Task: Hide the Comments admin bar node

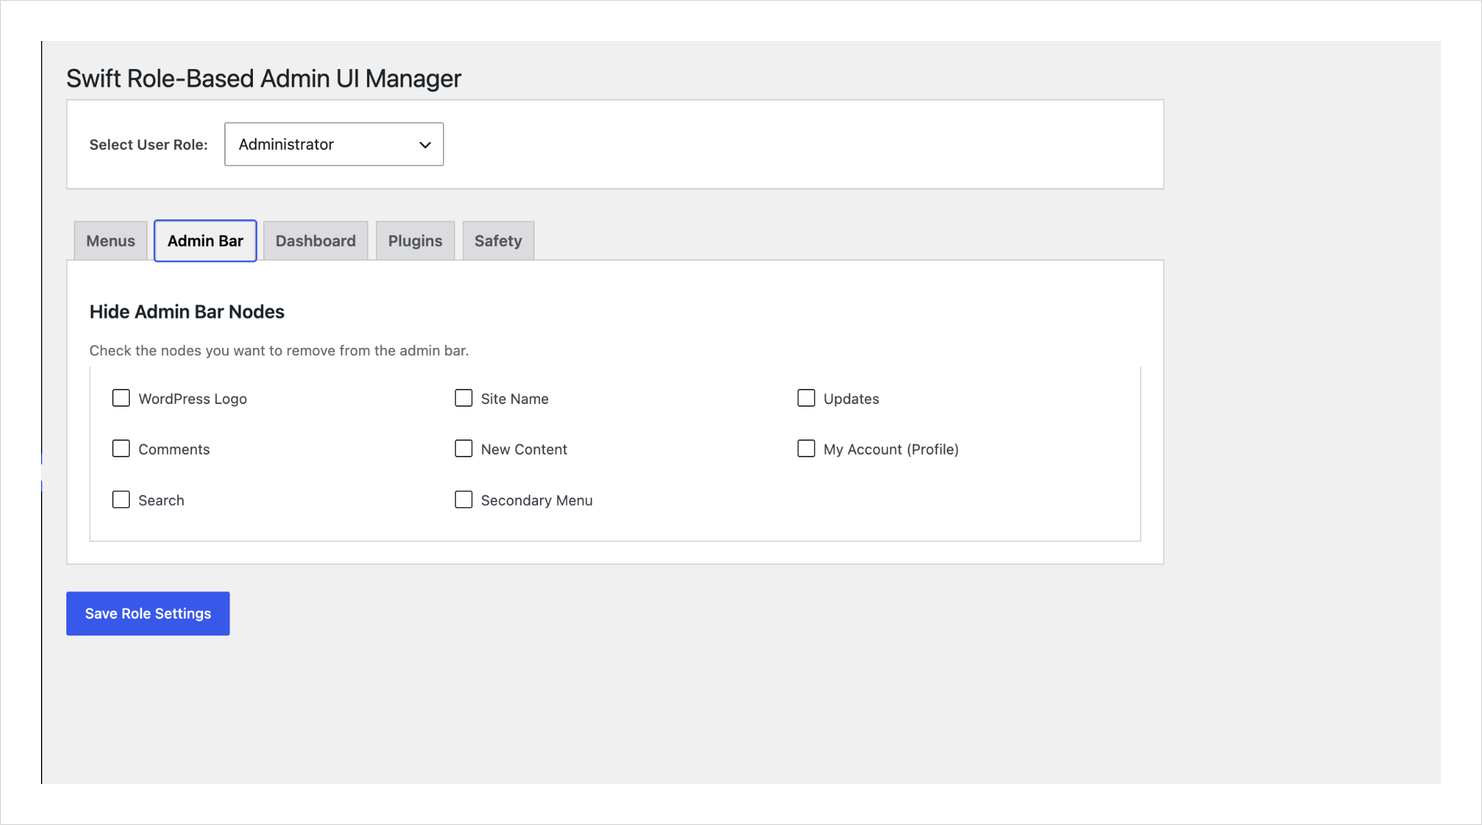Action: [121, 448]
